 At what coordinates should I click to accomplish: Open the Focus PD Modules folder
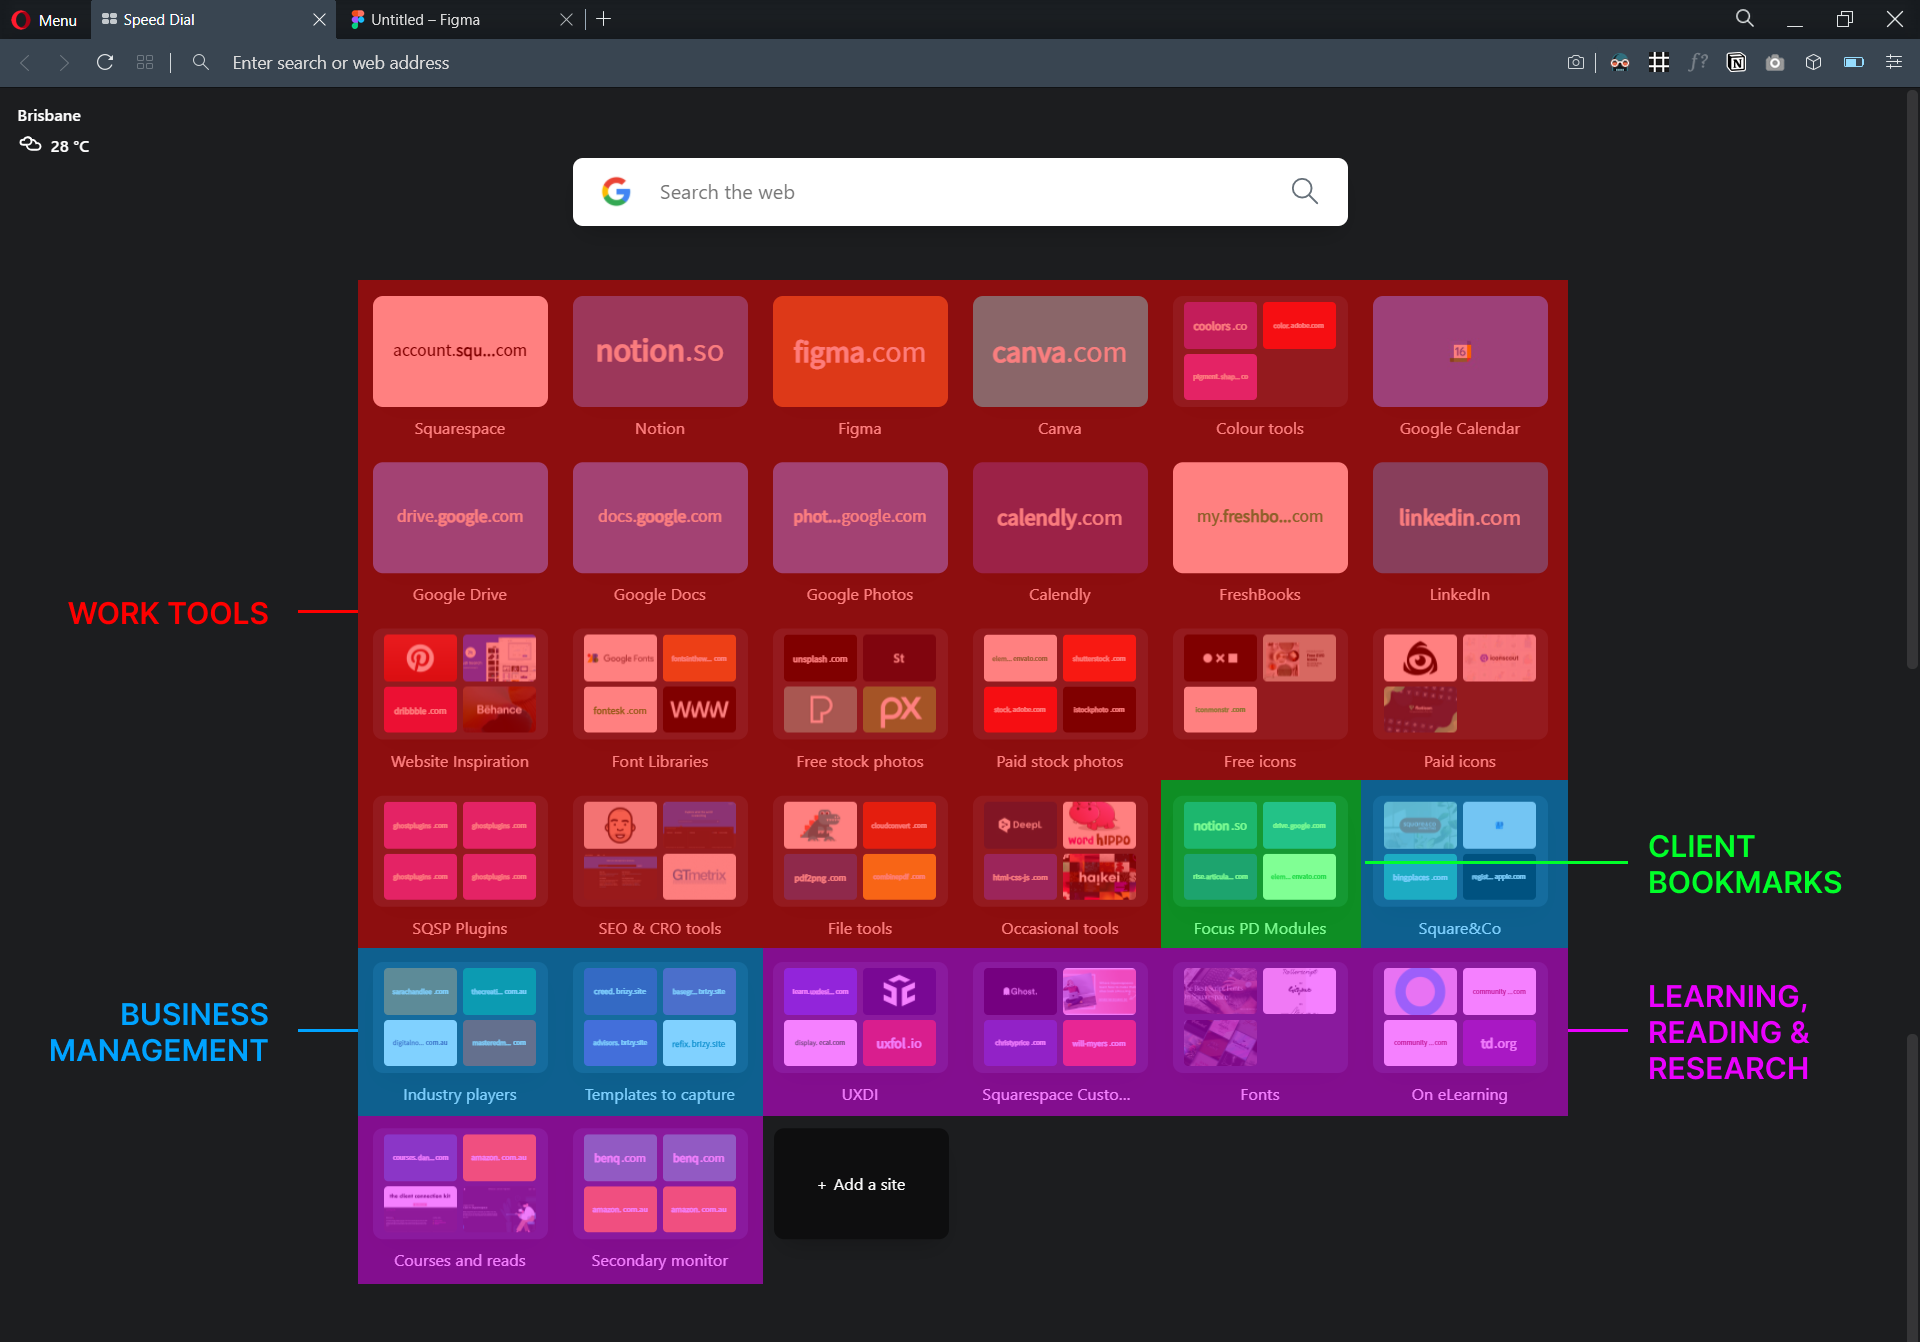tap(1260, 851)
